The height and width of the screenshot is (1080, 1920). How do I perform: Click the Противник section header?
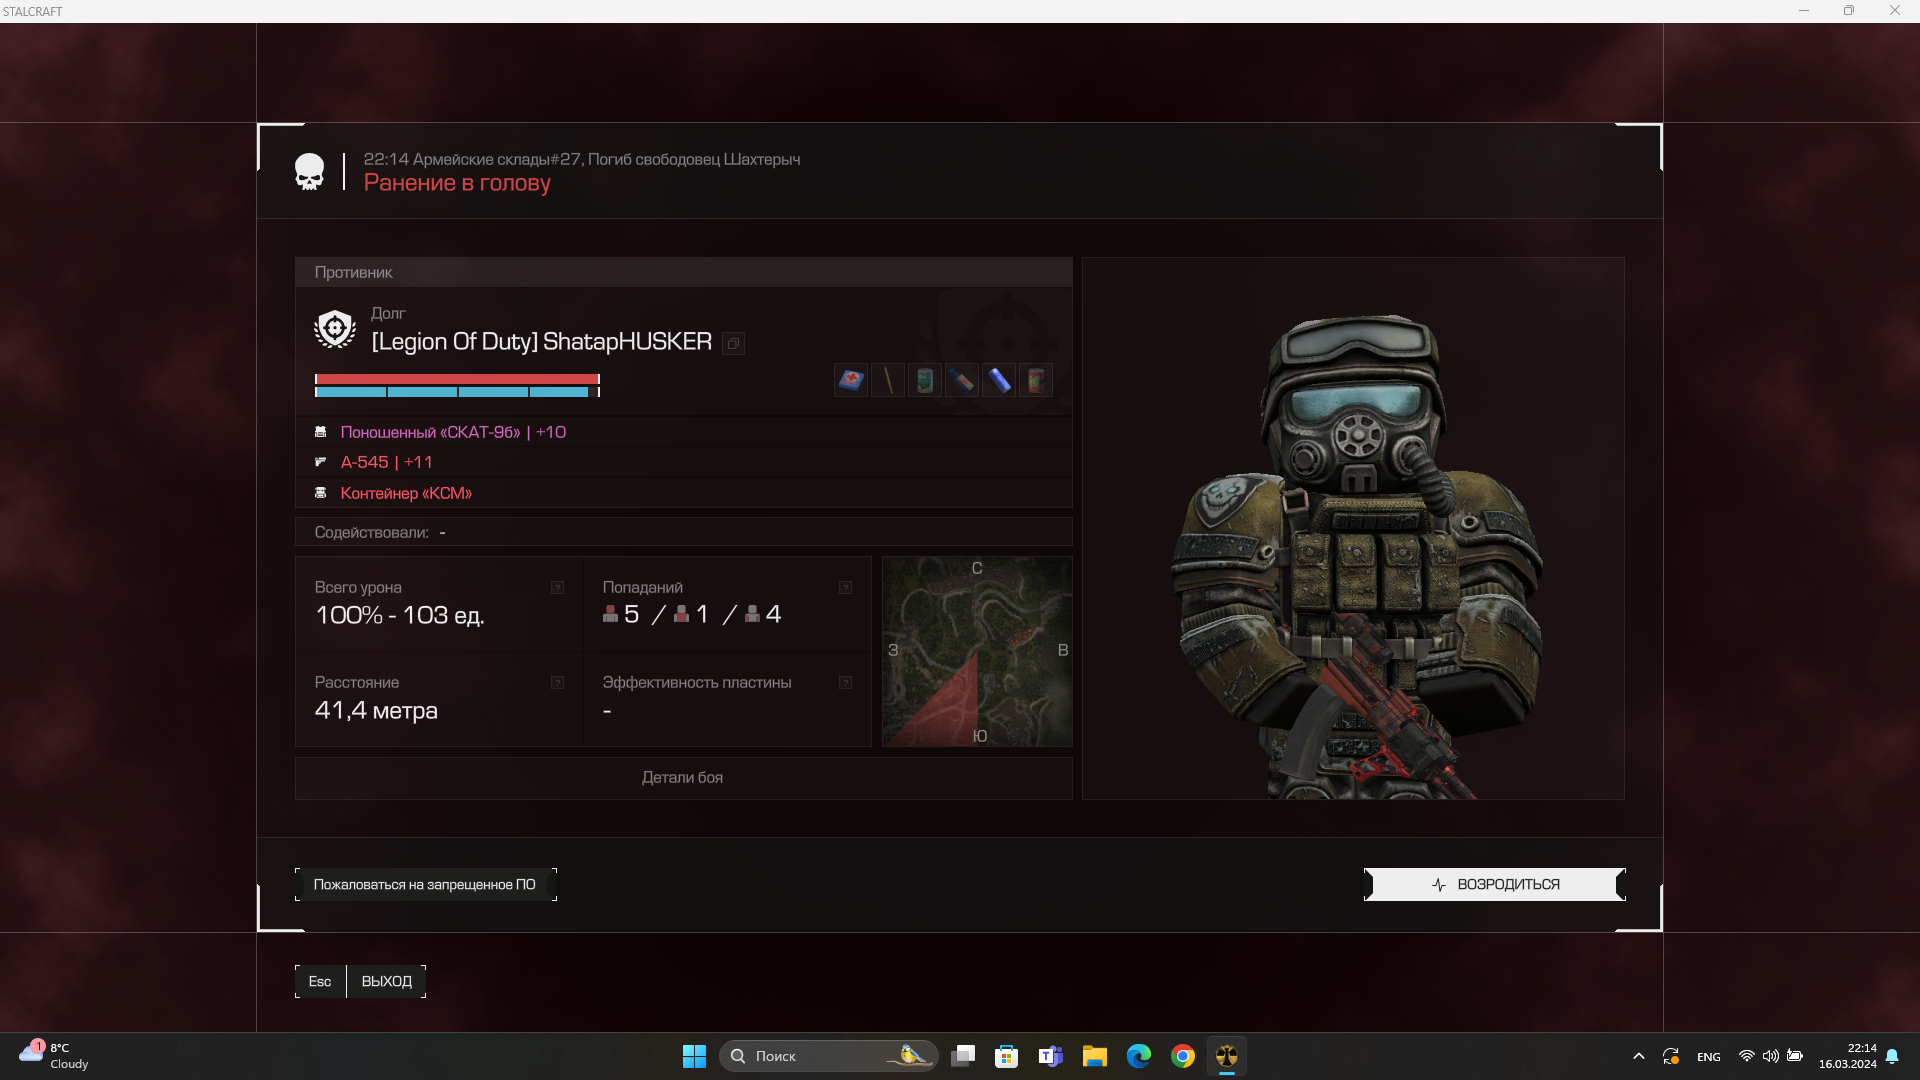683,272
